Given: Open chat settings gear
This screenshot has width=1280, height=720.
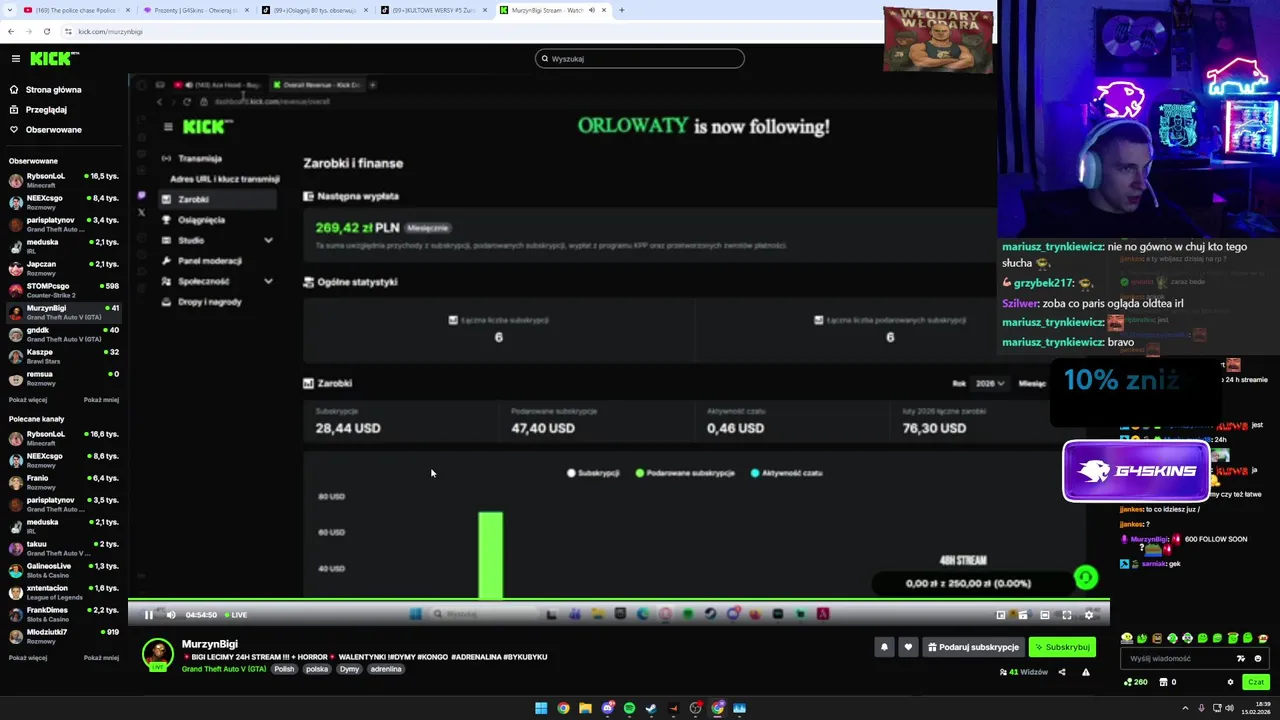Looking at the screenshot, I should coord(1230,682).
